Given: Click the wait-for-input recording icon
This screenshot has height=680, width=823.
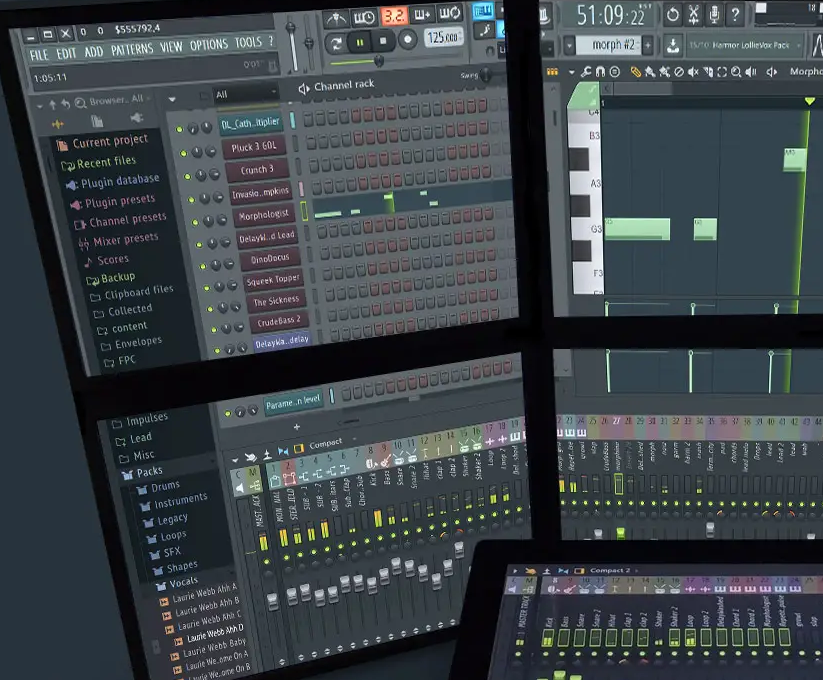Looking at the screenshot, I should (x=364, y=17).
